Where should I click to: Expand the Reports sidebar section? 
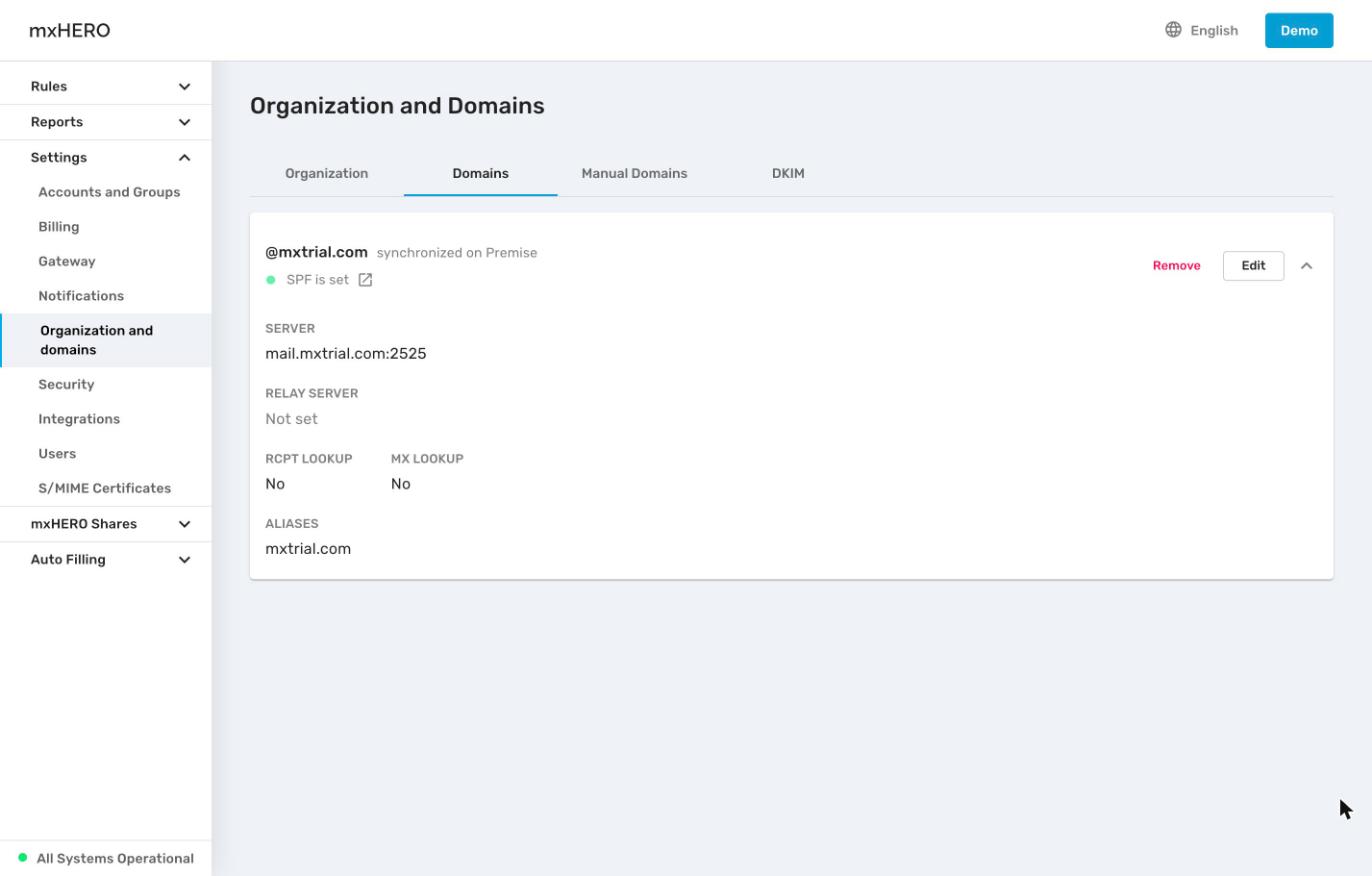tap(106, 122)
